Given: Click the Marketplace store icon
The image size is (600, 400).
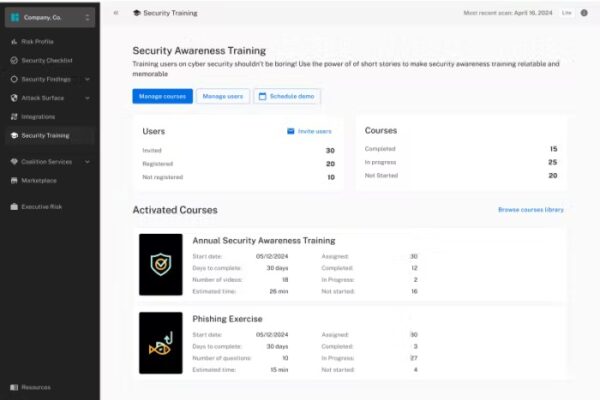Looking at the screenshot, I should [x=13, y=180].
